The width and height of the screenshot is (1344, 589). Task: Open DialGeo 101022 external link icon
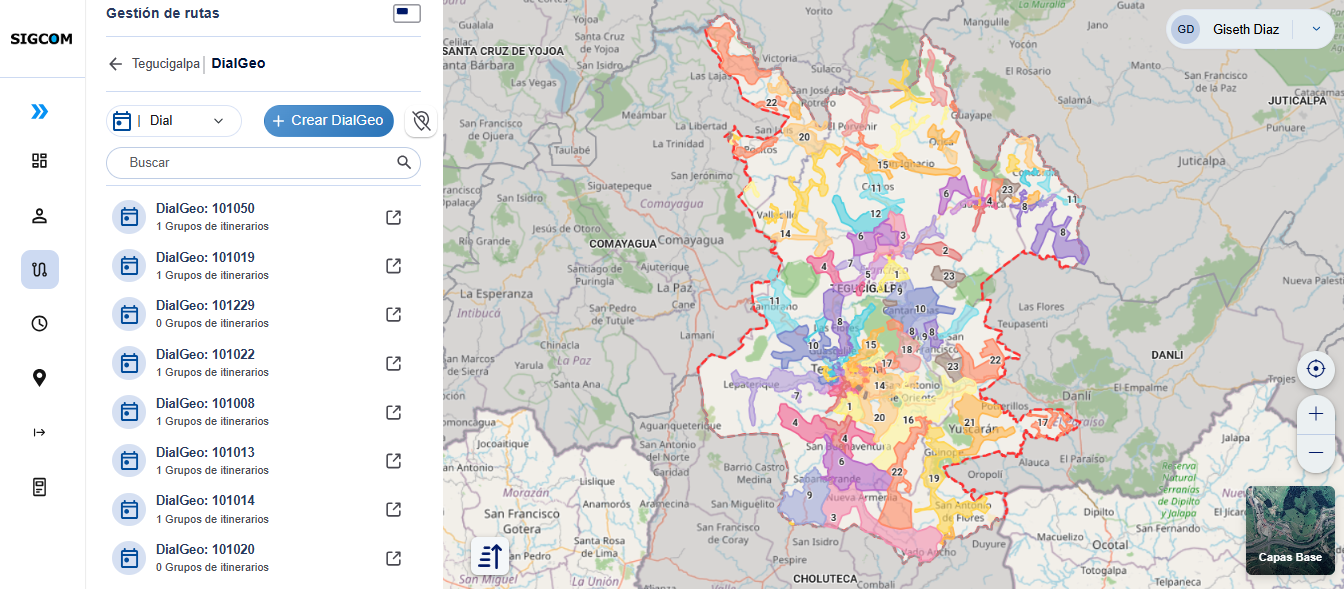pos(394,363)
